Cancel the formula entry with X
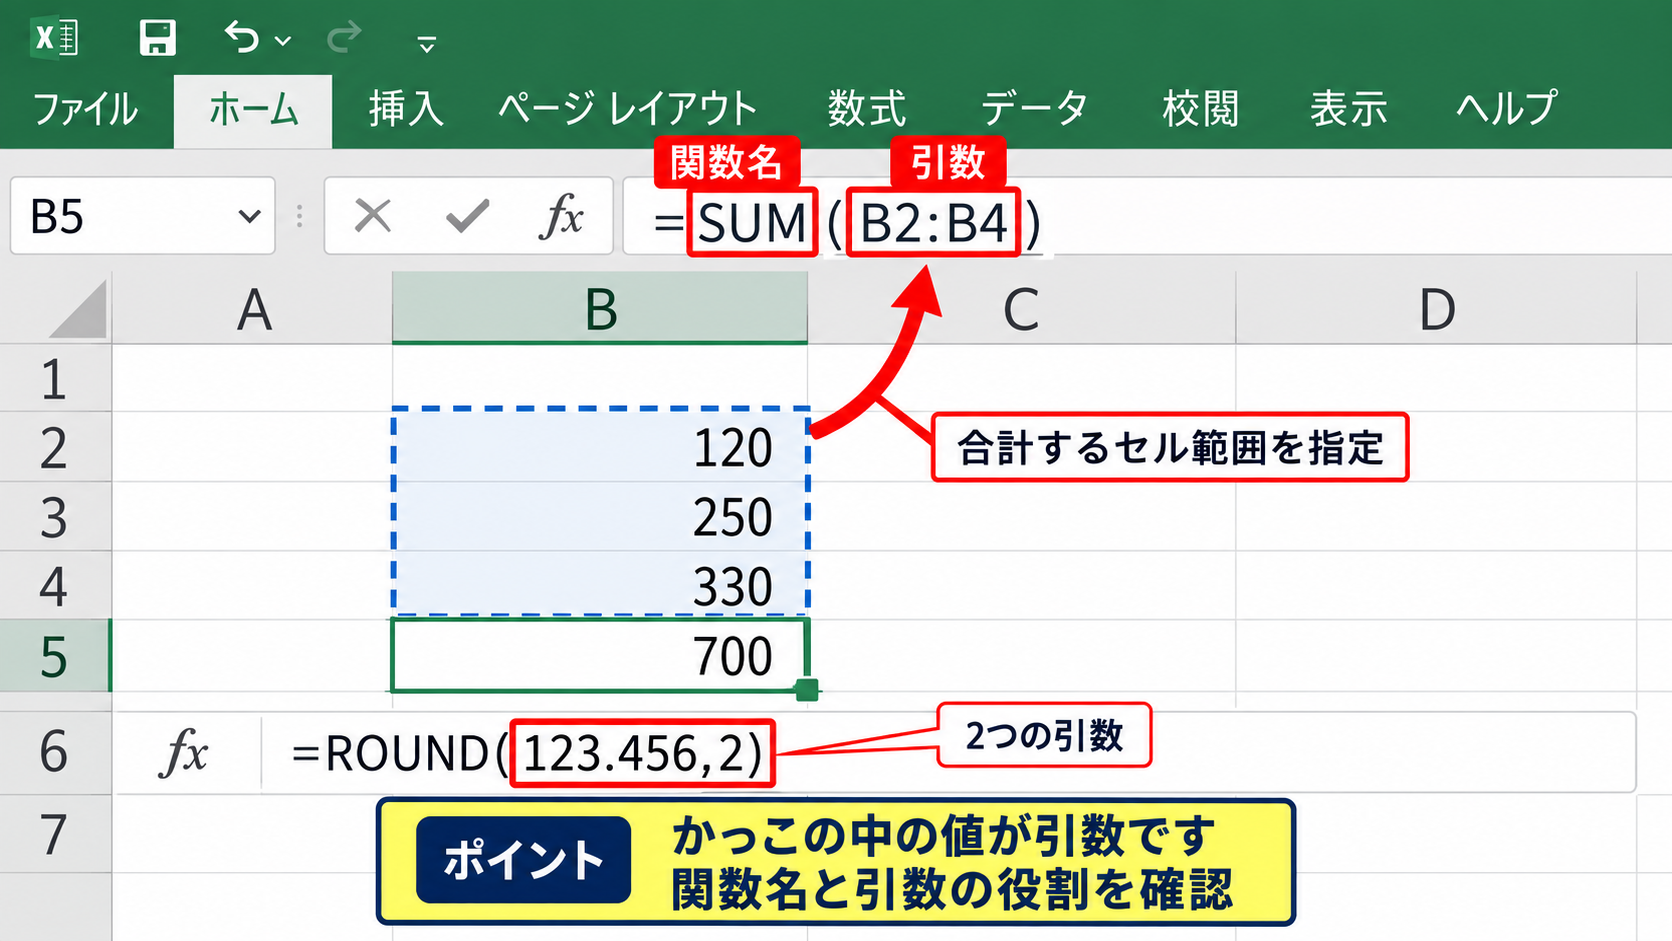This screenshot has height=941, width=1672. pyautogui.click(x=373, y=216)
